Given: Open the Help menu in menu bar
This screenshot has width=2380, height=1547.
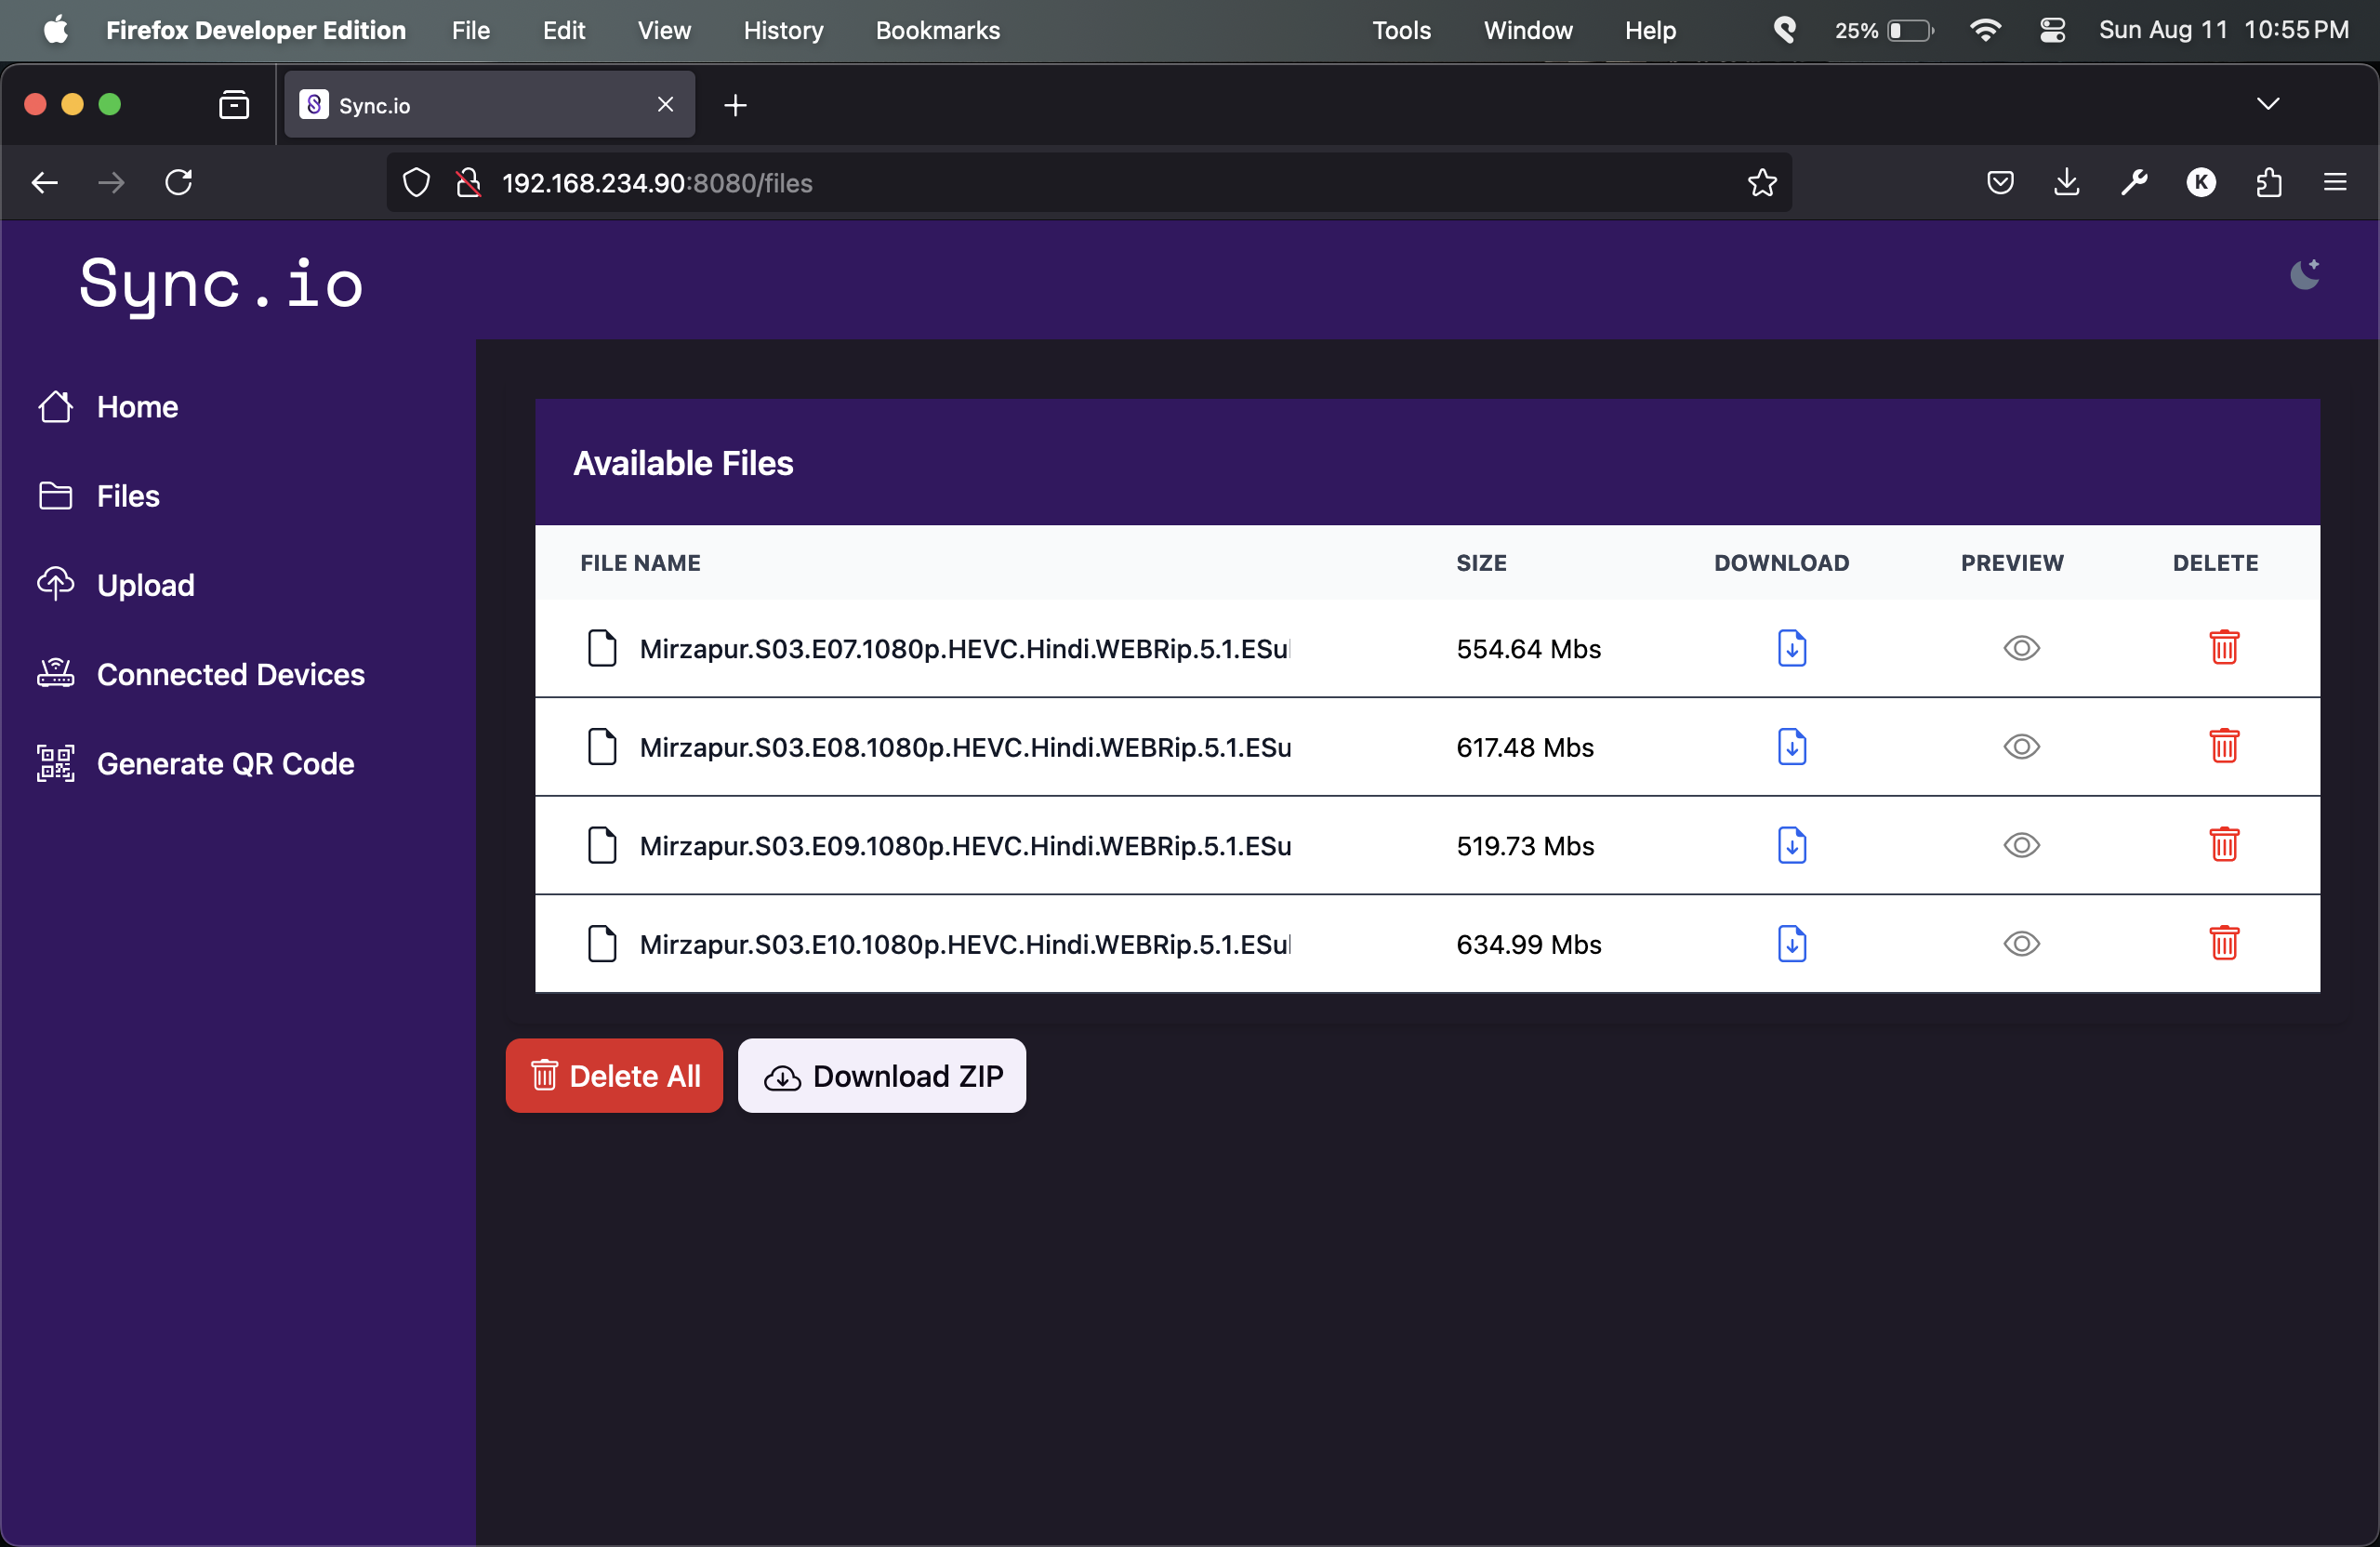Looking at the screenshot, I should (1649, 30).
